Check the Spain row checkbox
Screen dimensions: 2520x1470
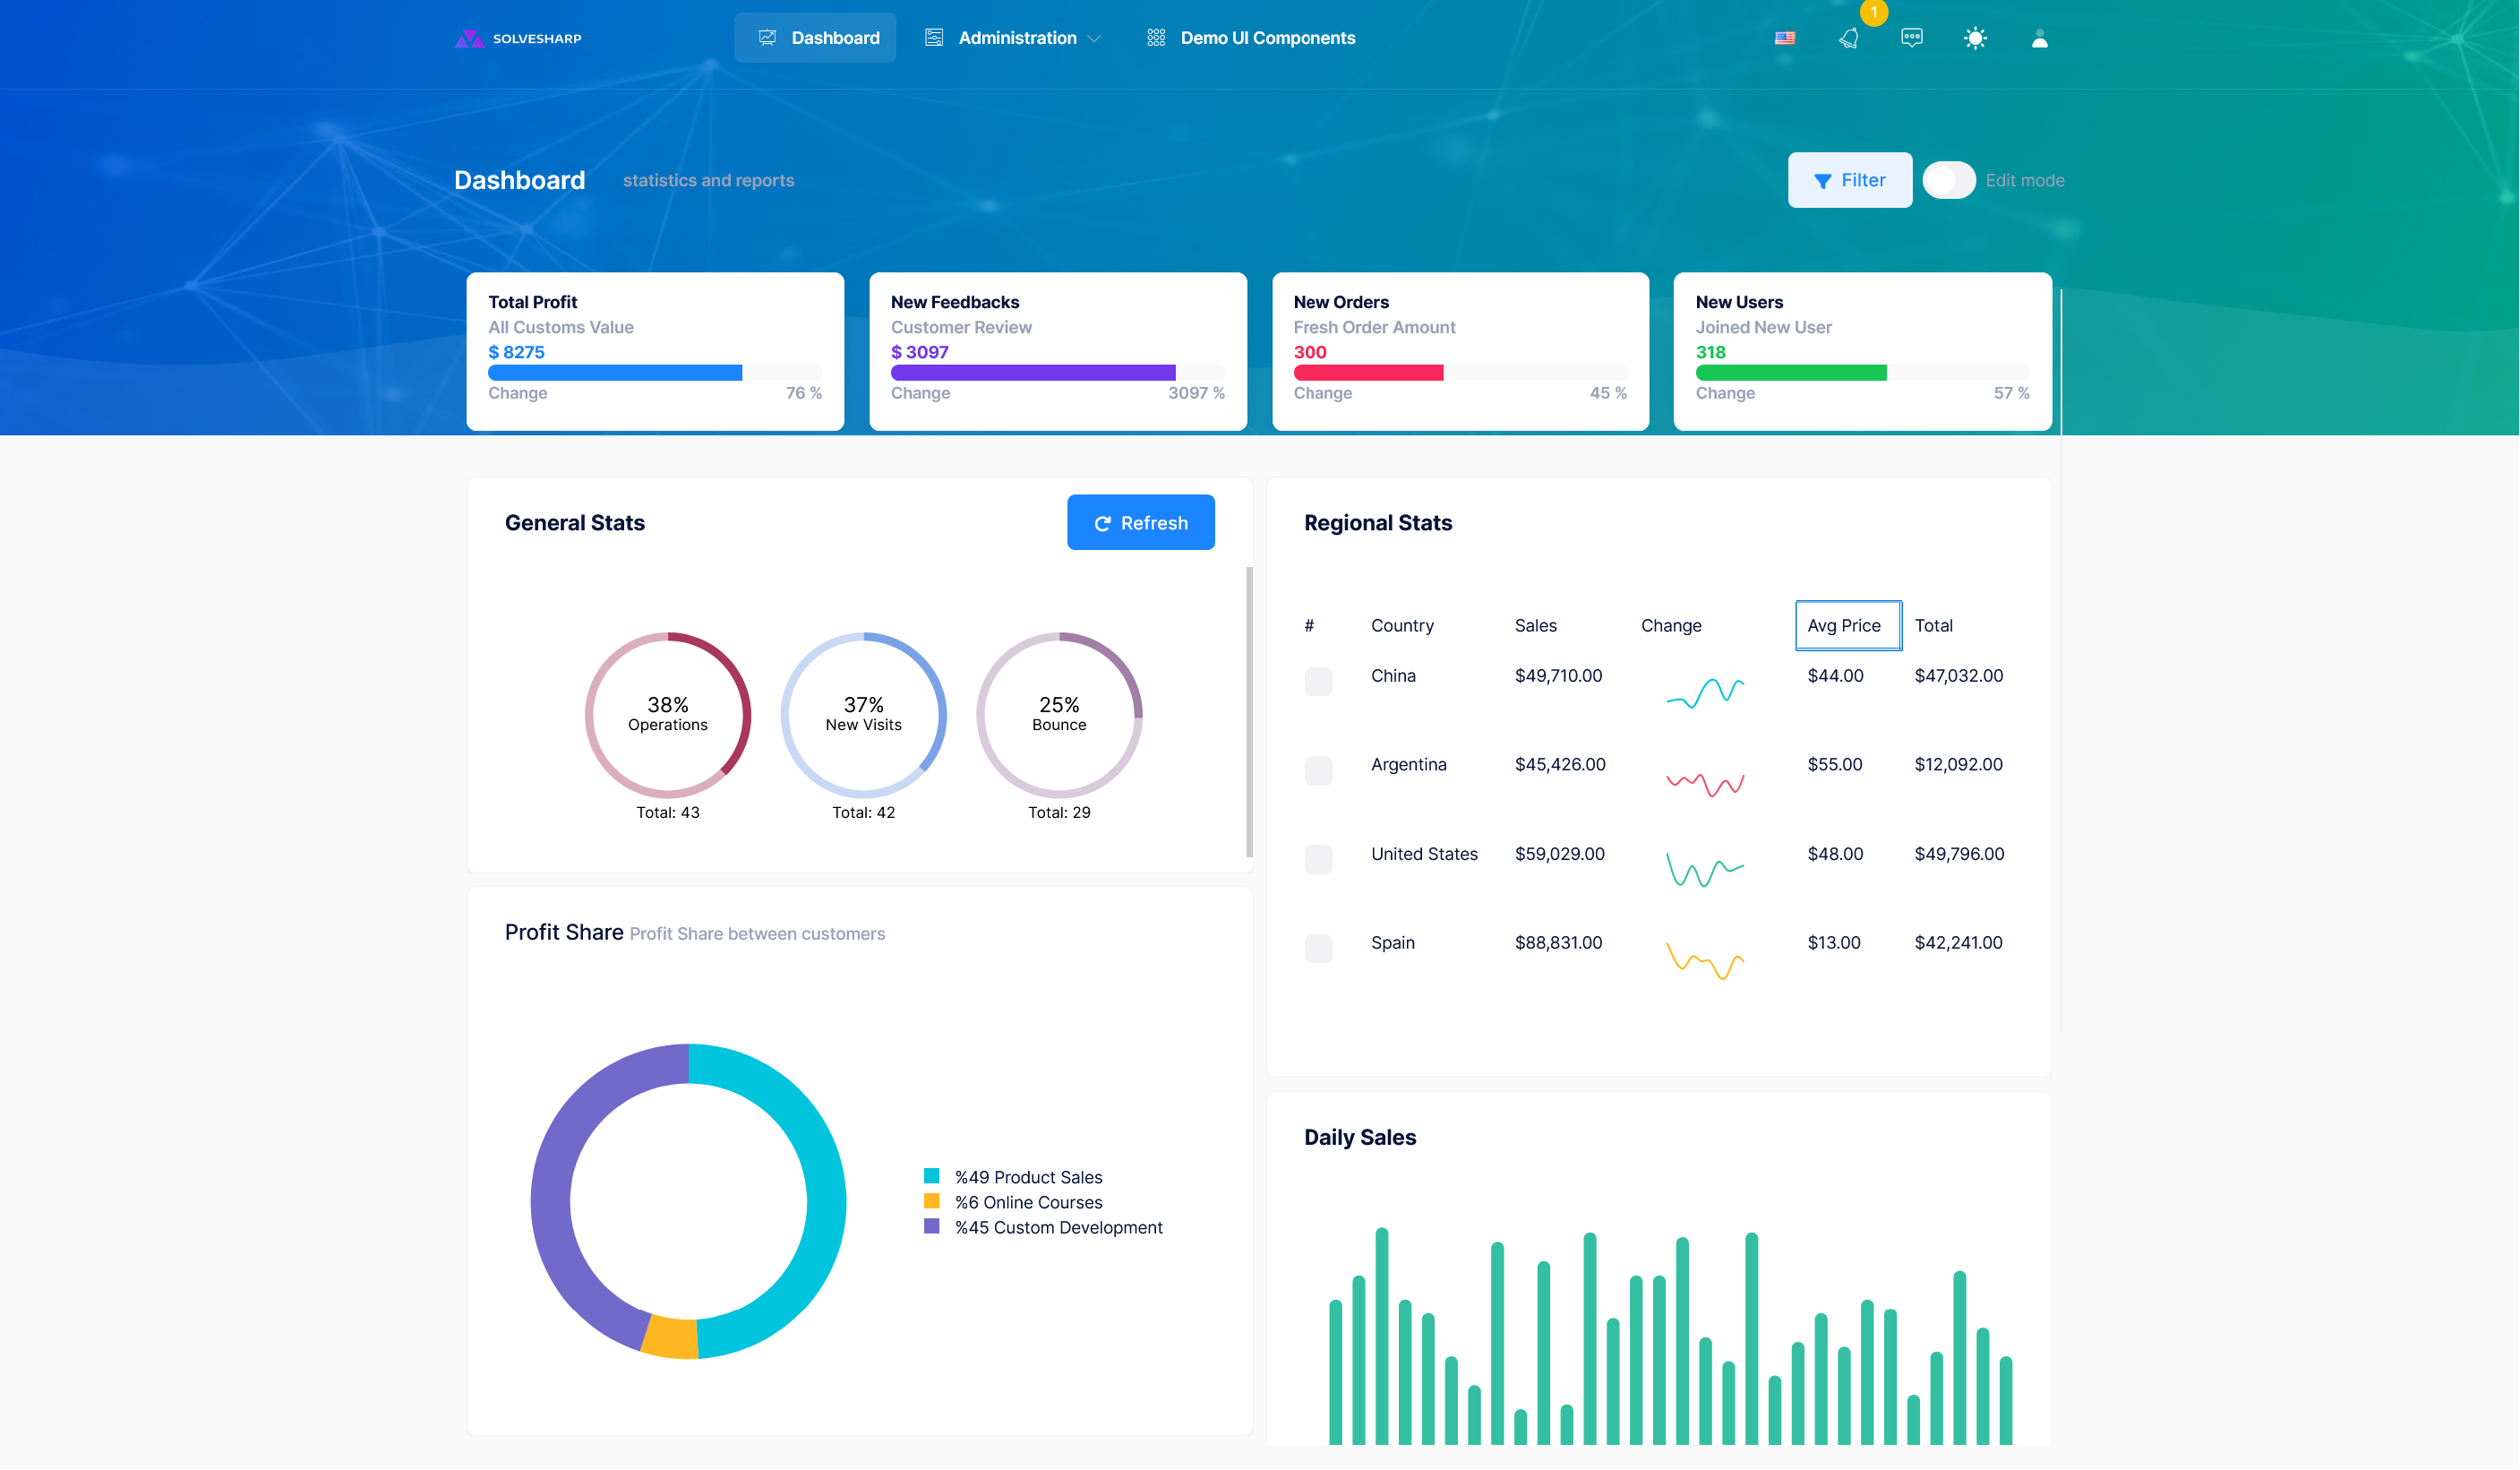pos(1318,948)
